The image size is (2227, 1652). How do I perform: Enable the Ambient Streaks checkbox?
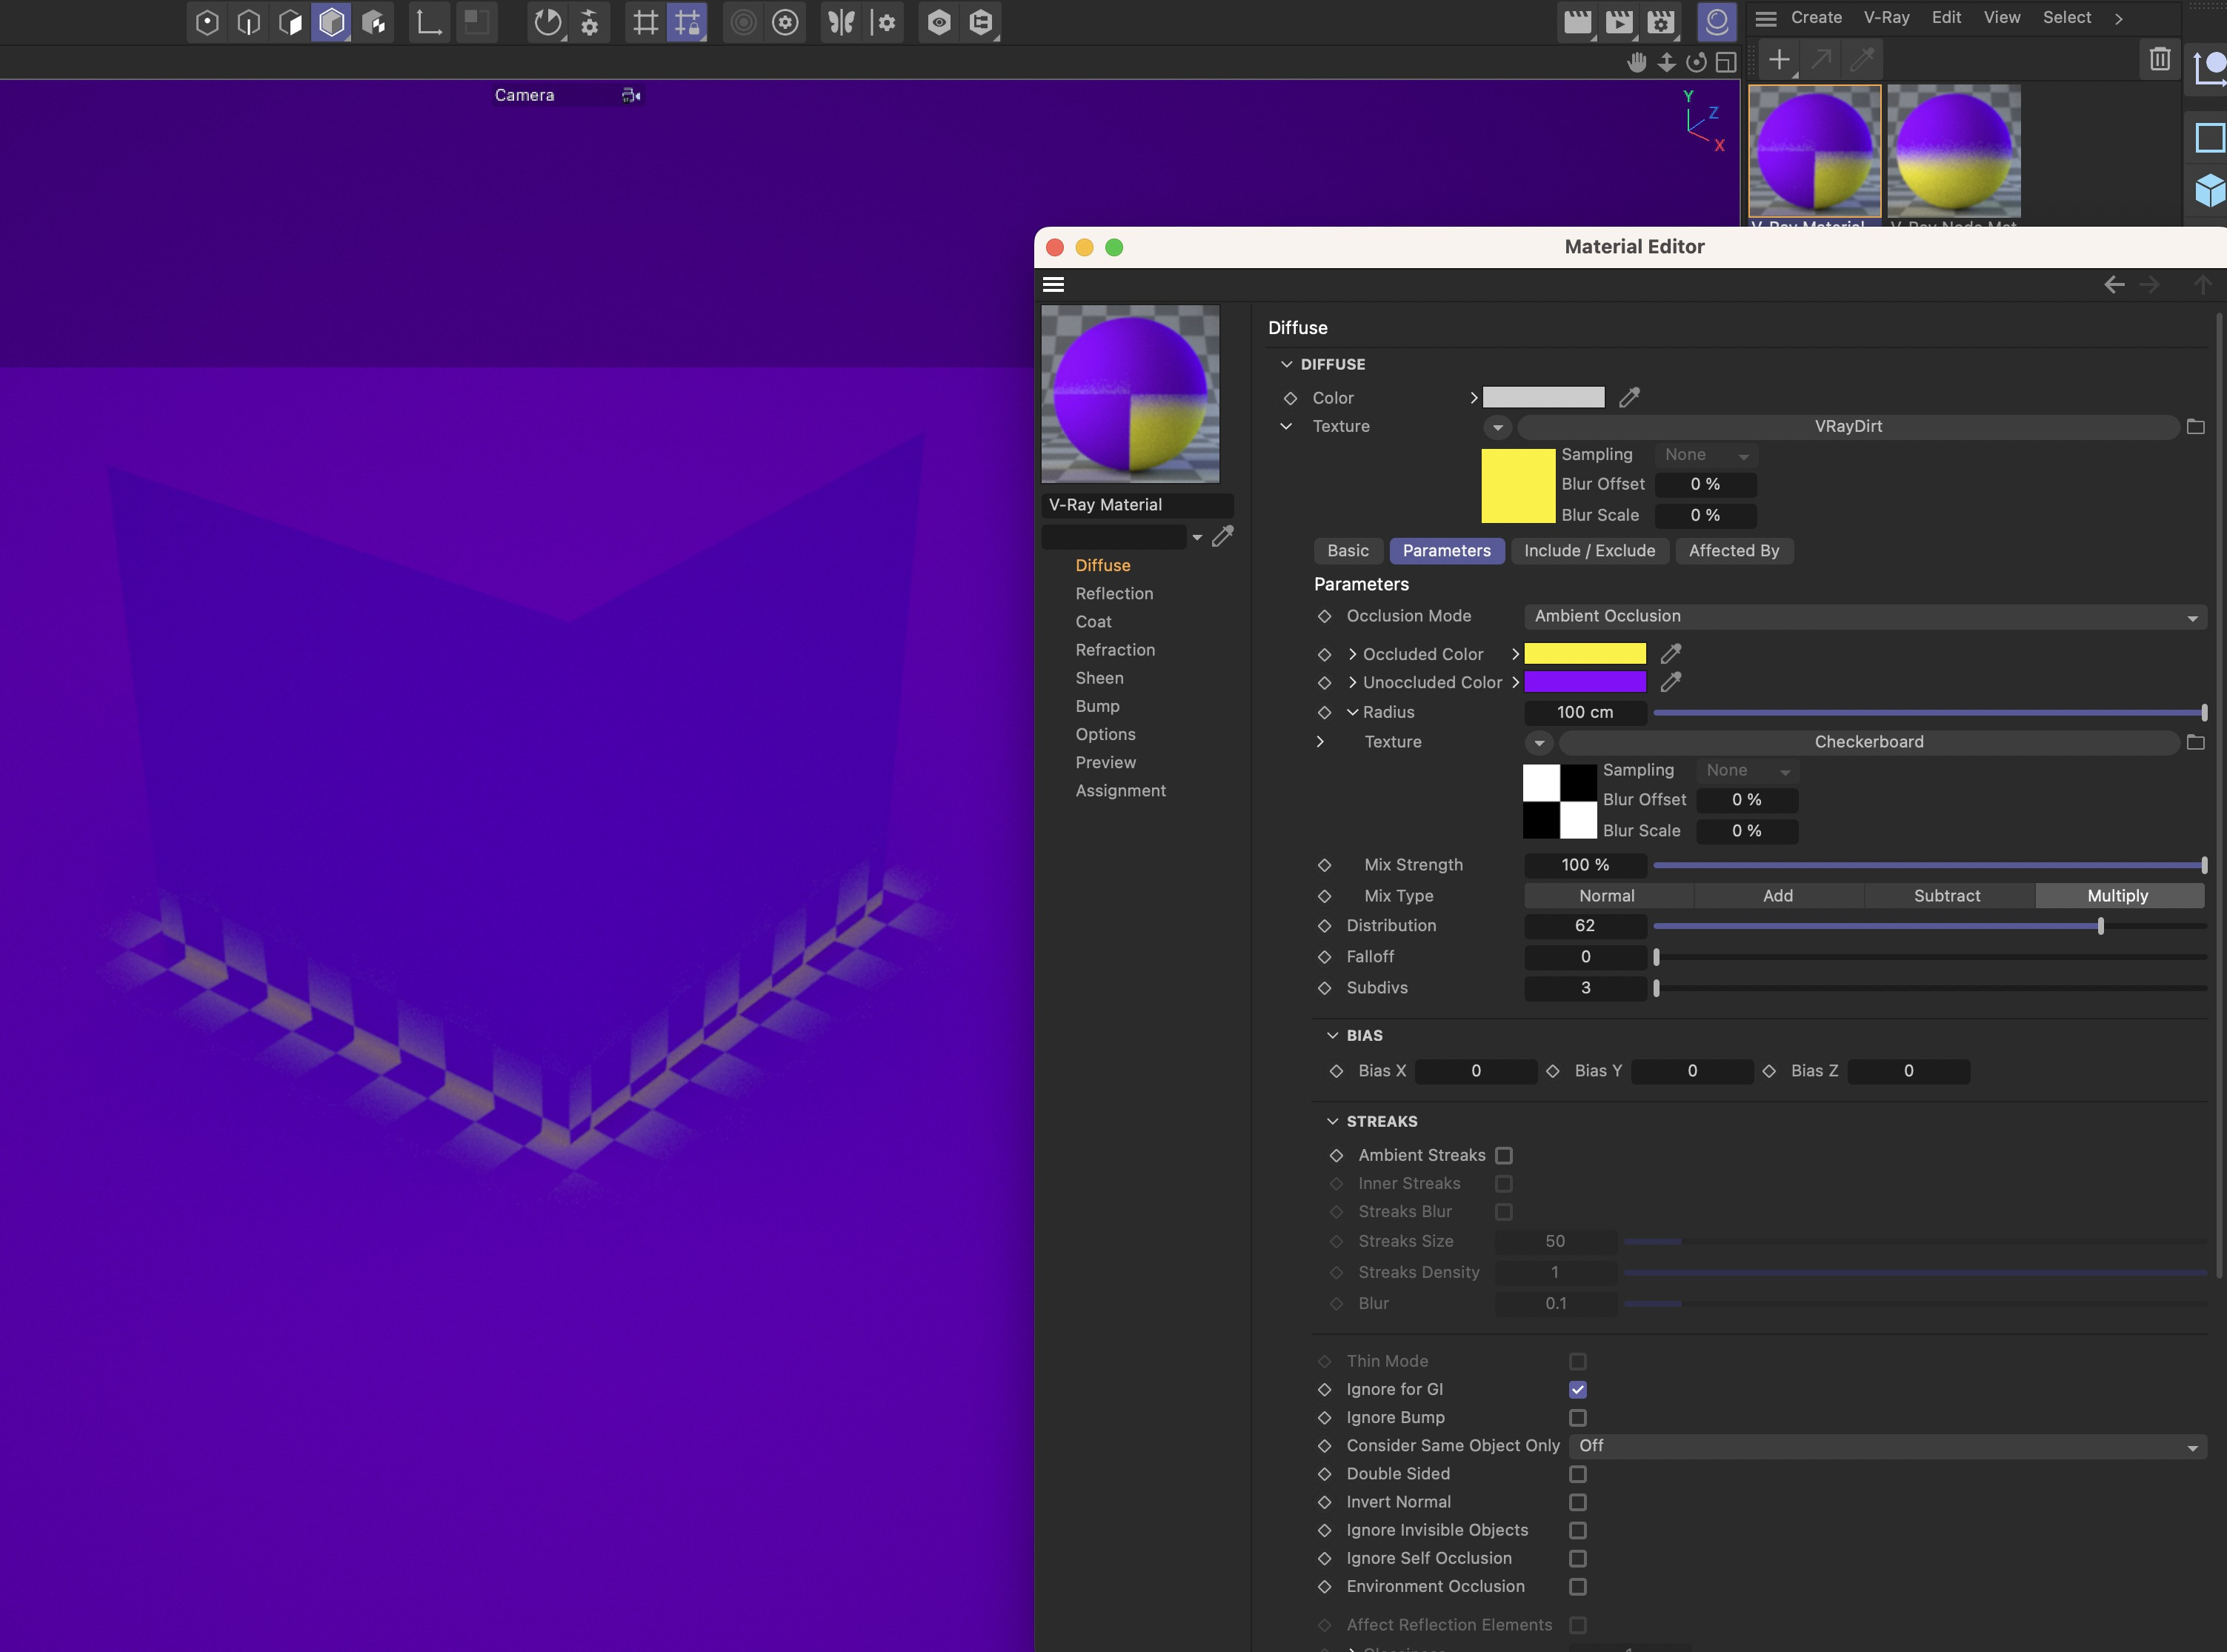[1504, 1156]
